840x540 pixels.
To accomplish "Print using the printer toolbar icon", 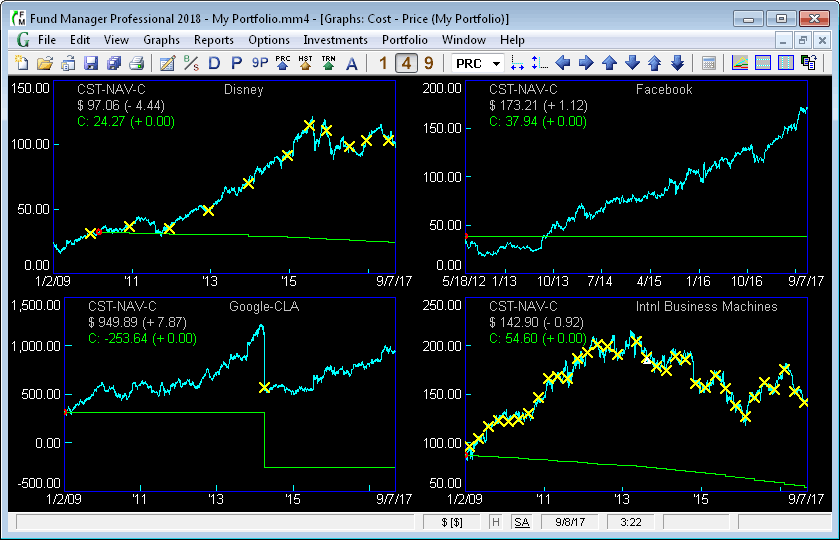I will pos(137,63).
